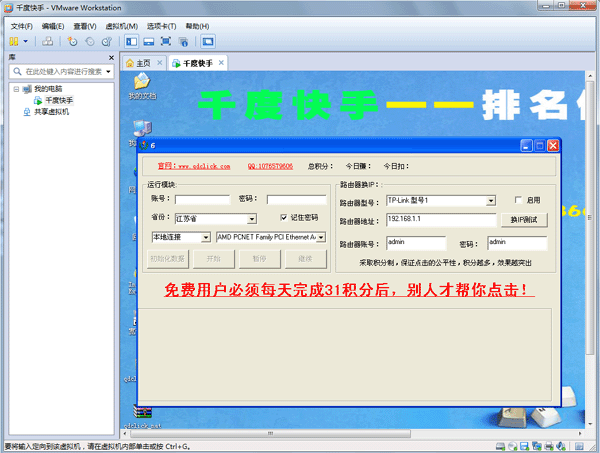Click the 路由器地址 field with 192.168.1.1
The height and width of the screenshot is (453, 600).
tap(441, 220)
